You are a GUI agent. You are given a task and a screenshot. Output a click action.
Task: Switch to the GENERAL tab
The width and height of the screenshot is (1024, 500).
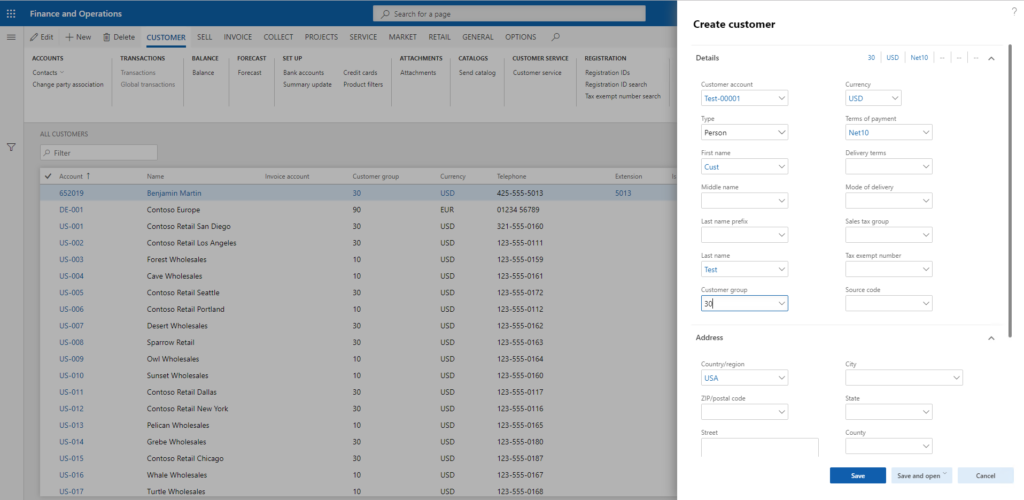pyautogui.click(x=478, y=37)
